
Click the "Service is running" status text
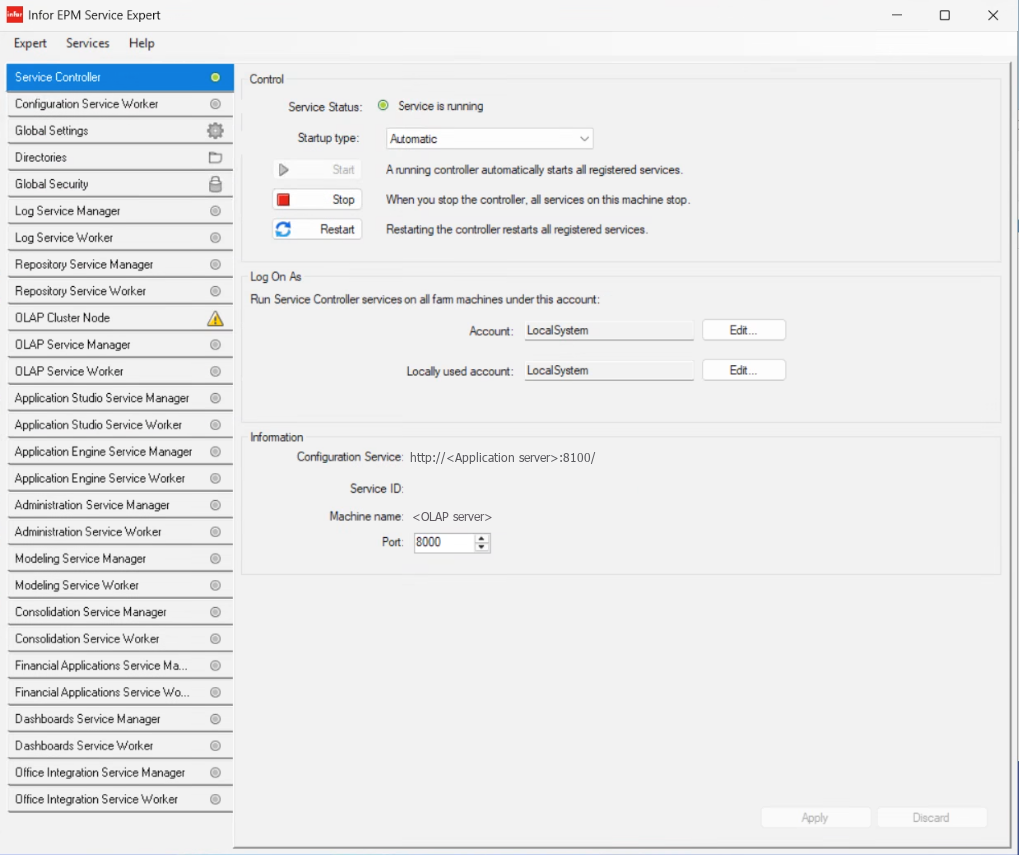(441, 106)
